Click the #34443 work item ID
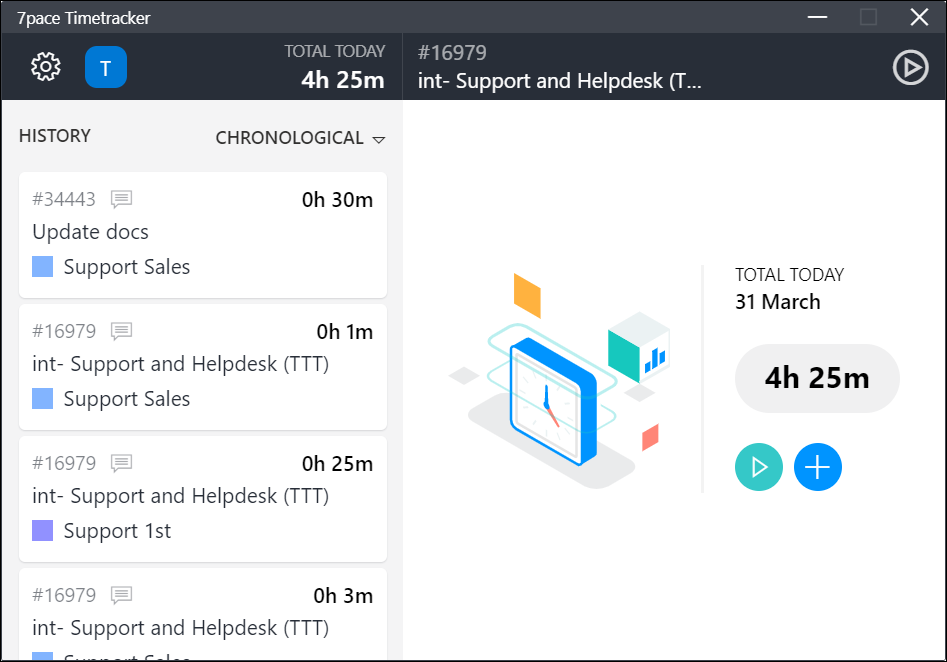The width and height of the screenshot is (947, 662). tap(64, 199)
